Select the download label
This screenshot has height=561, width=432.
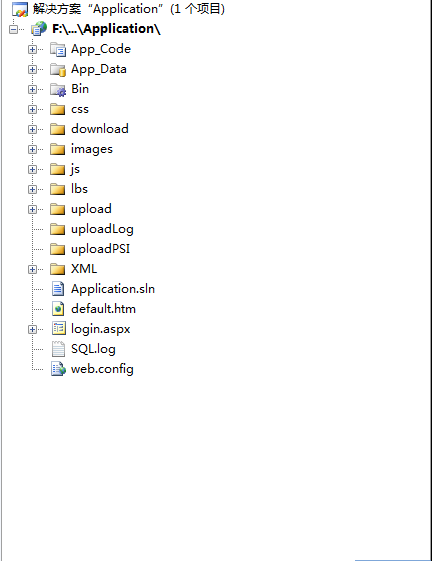pos(100,129)
